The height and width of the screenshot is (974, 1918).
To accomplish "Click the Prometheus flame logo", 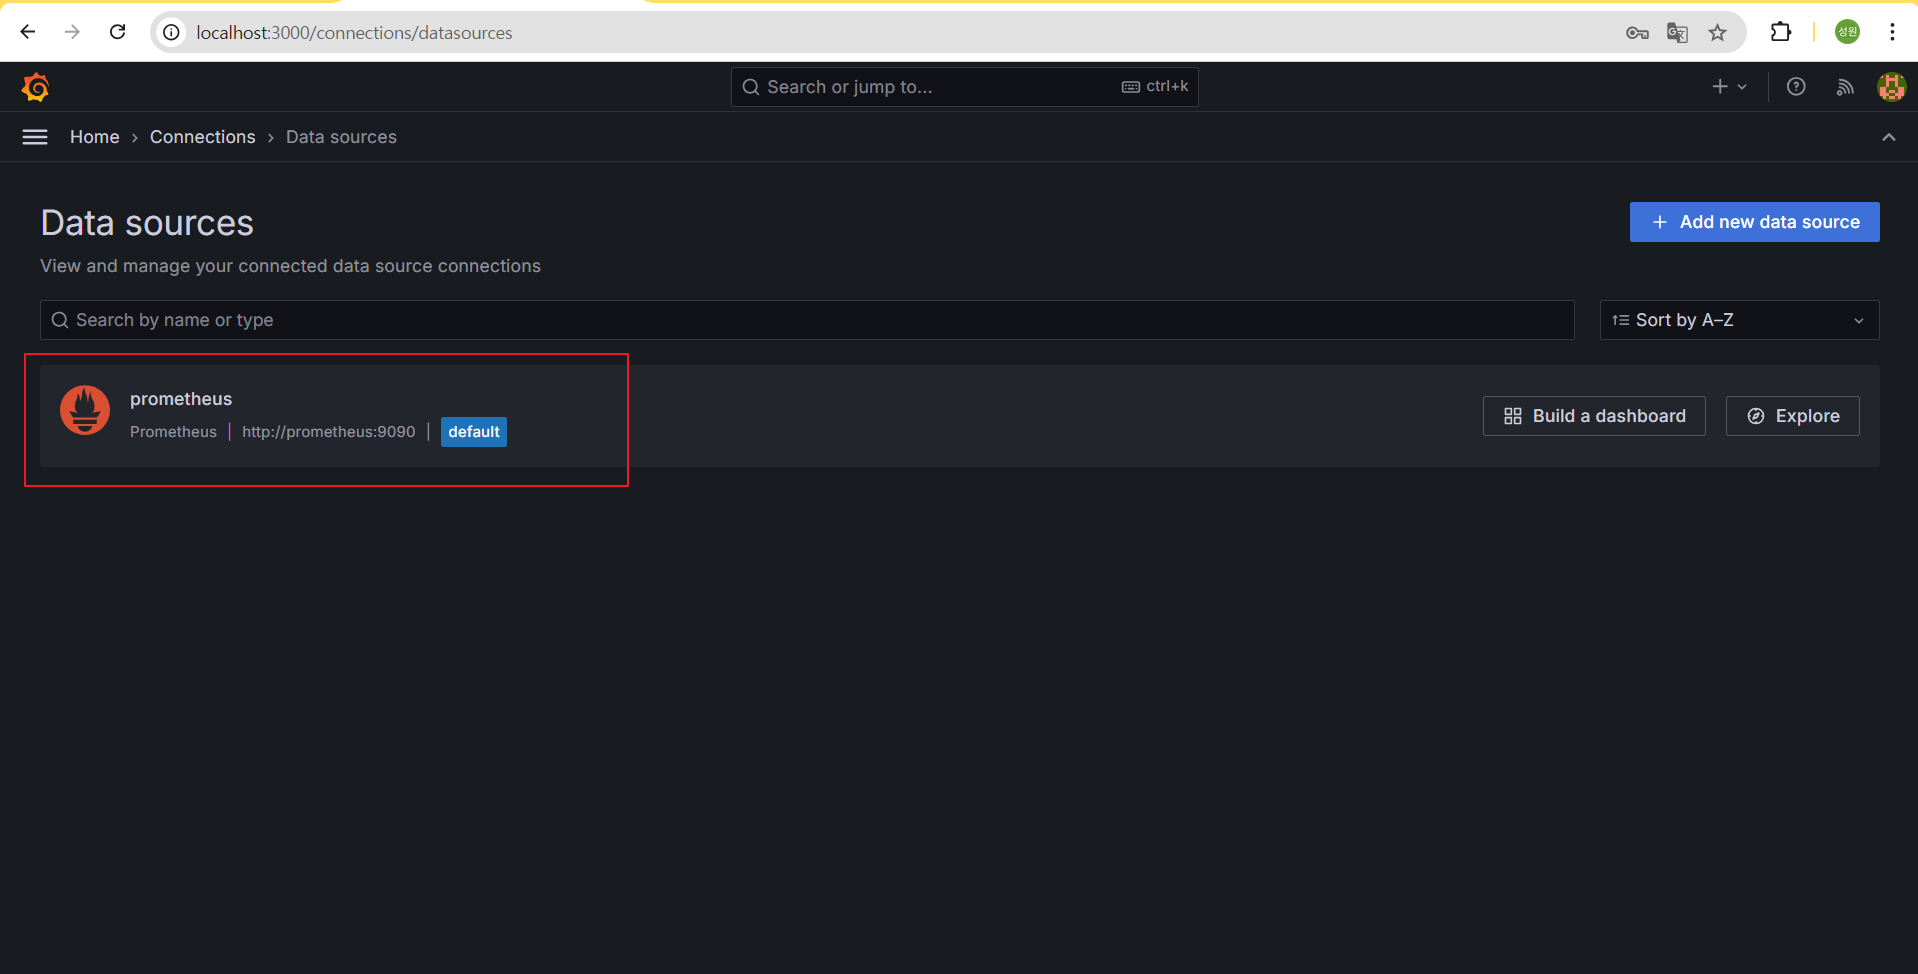I will tap(85, 410).
